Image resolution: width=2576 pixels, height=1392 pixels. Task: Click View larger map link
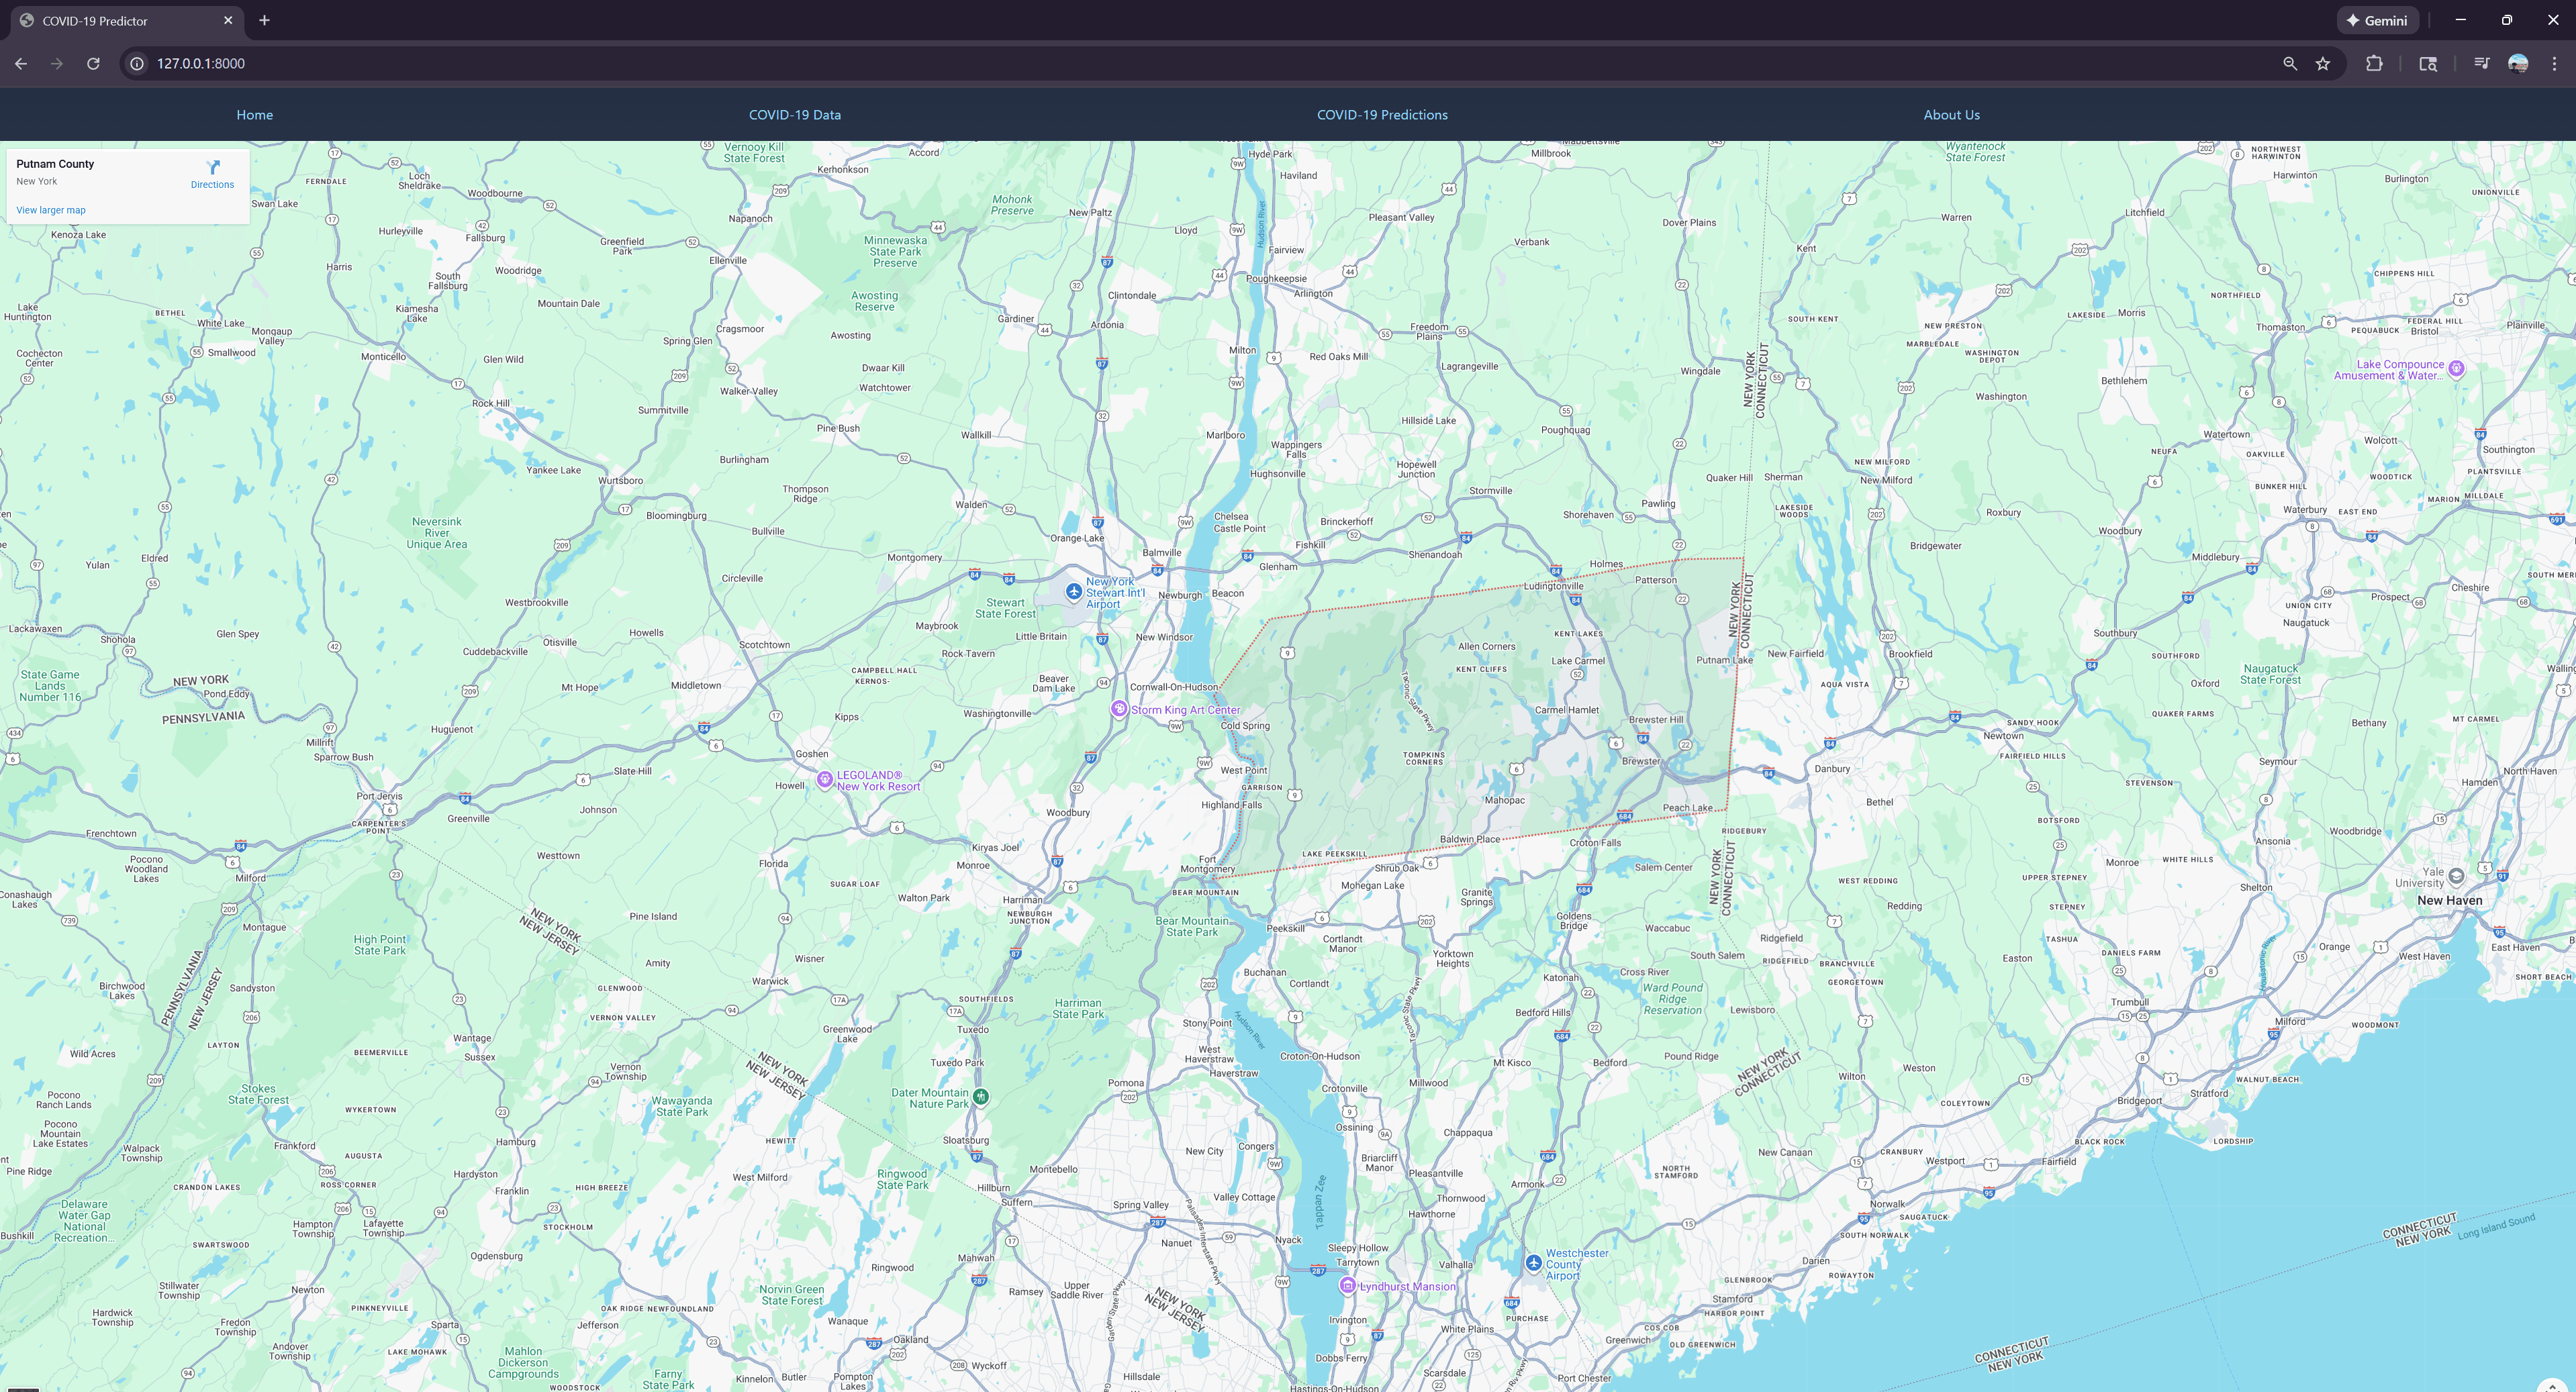51,210
